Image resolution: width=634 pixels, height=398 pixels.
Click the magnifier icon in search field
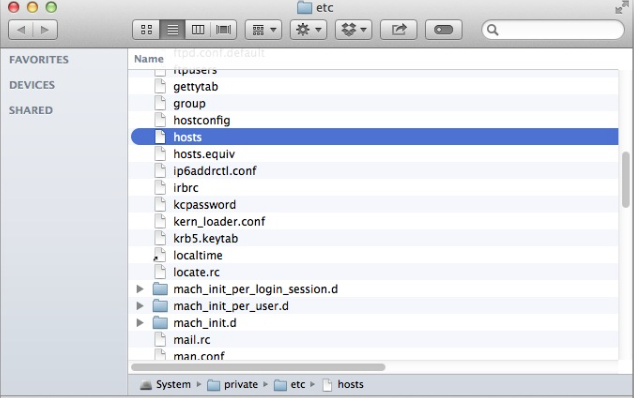pos(492,30)
